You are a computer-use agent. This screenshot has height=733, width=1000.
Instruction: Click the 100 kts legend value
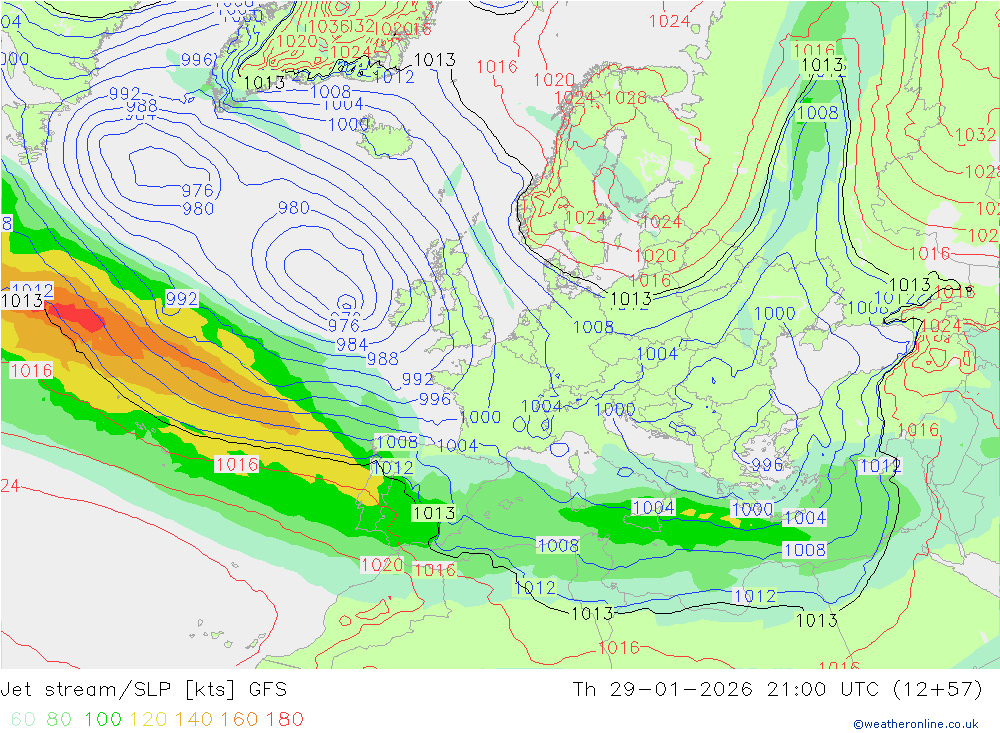click(x=103, y=719)
